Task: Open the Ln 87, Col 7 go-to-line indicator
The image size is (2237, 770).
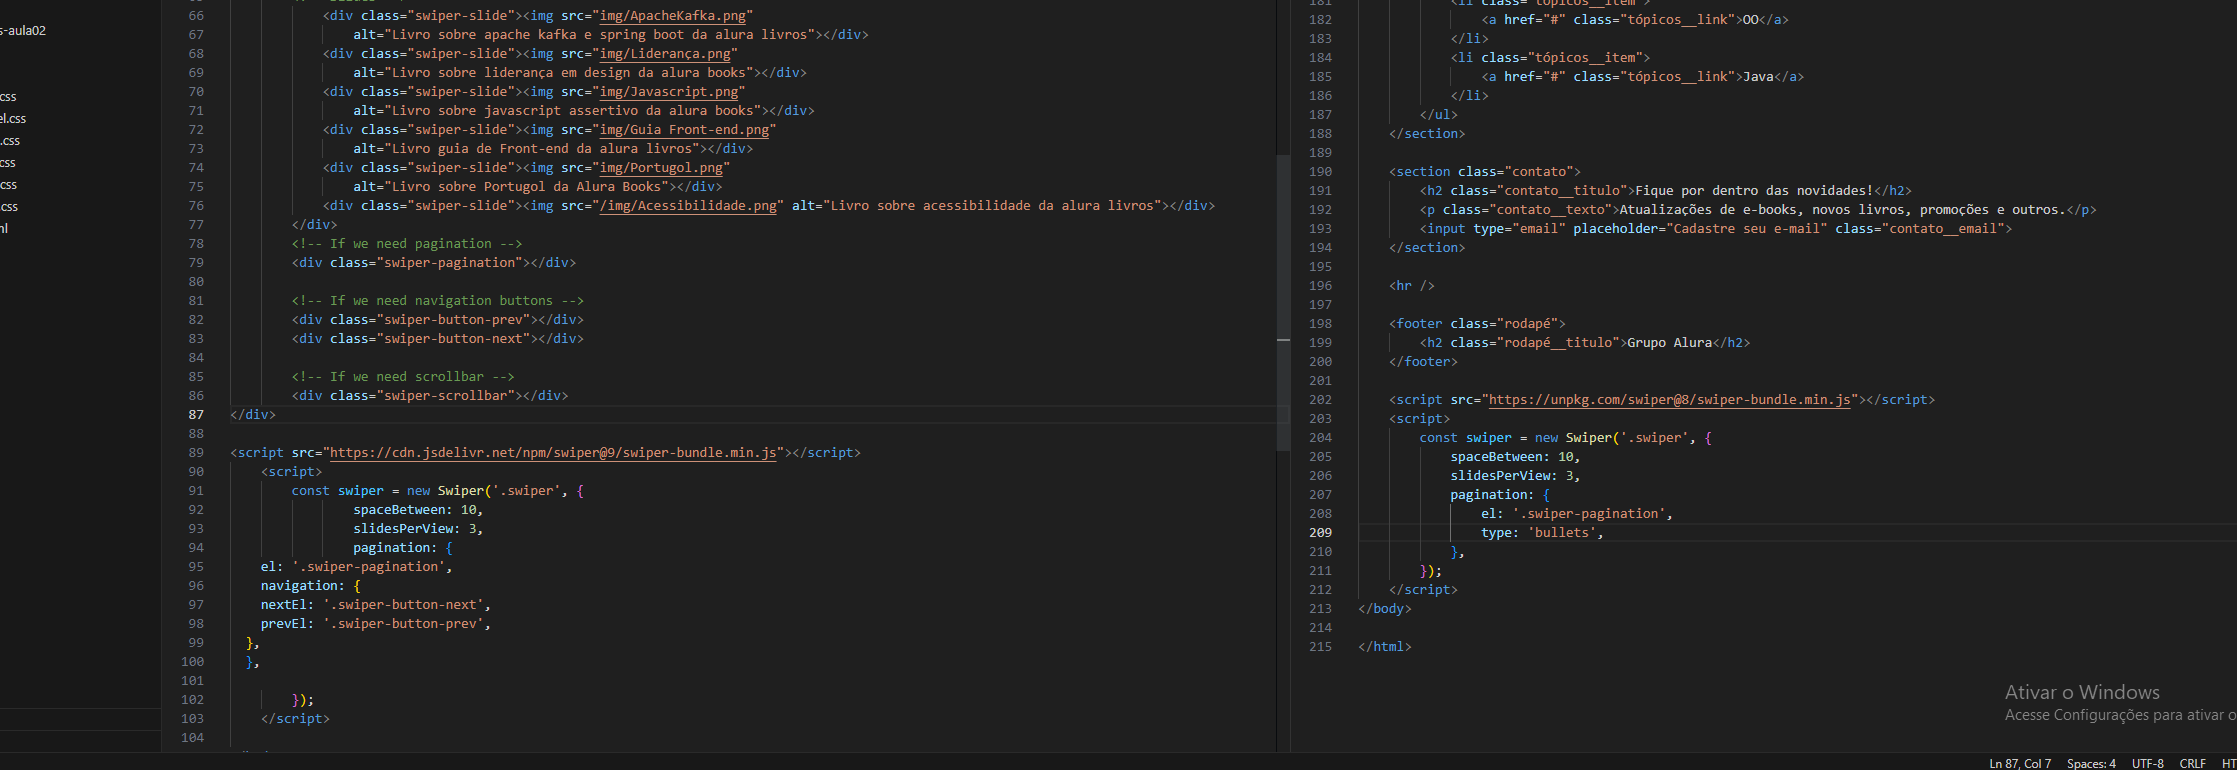Action: (2020, 763)
